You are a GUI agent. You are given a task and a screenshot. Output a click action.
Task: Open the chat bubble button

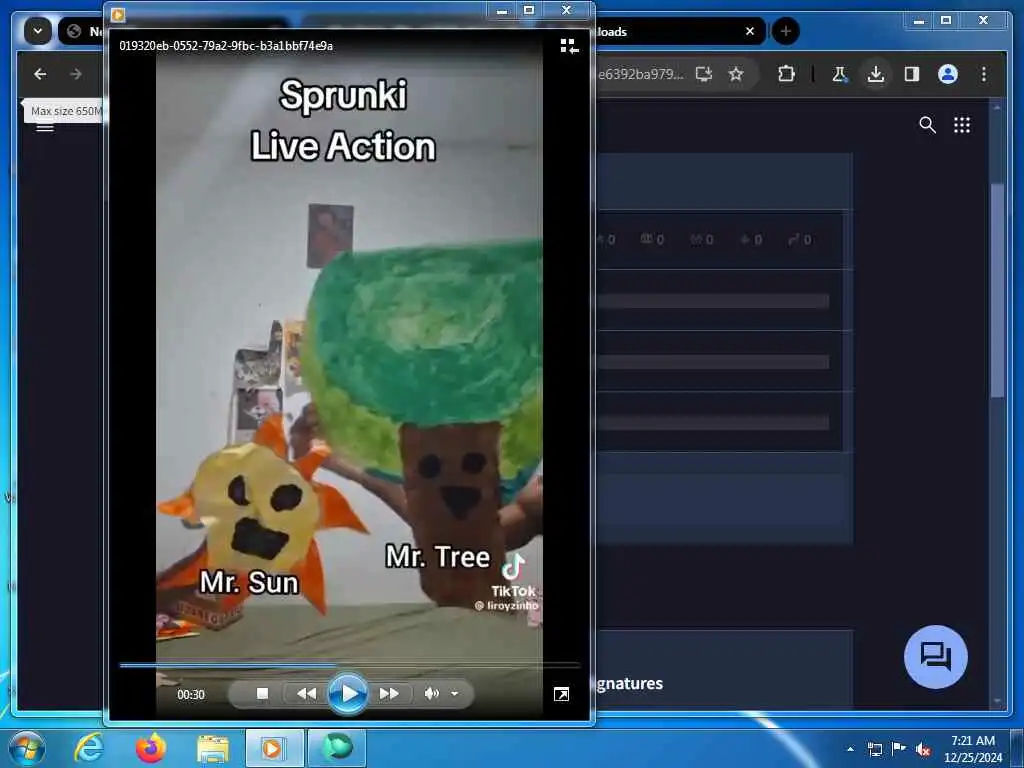click(x=935, y=656)
